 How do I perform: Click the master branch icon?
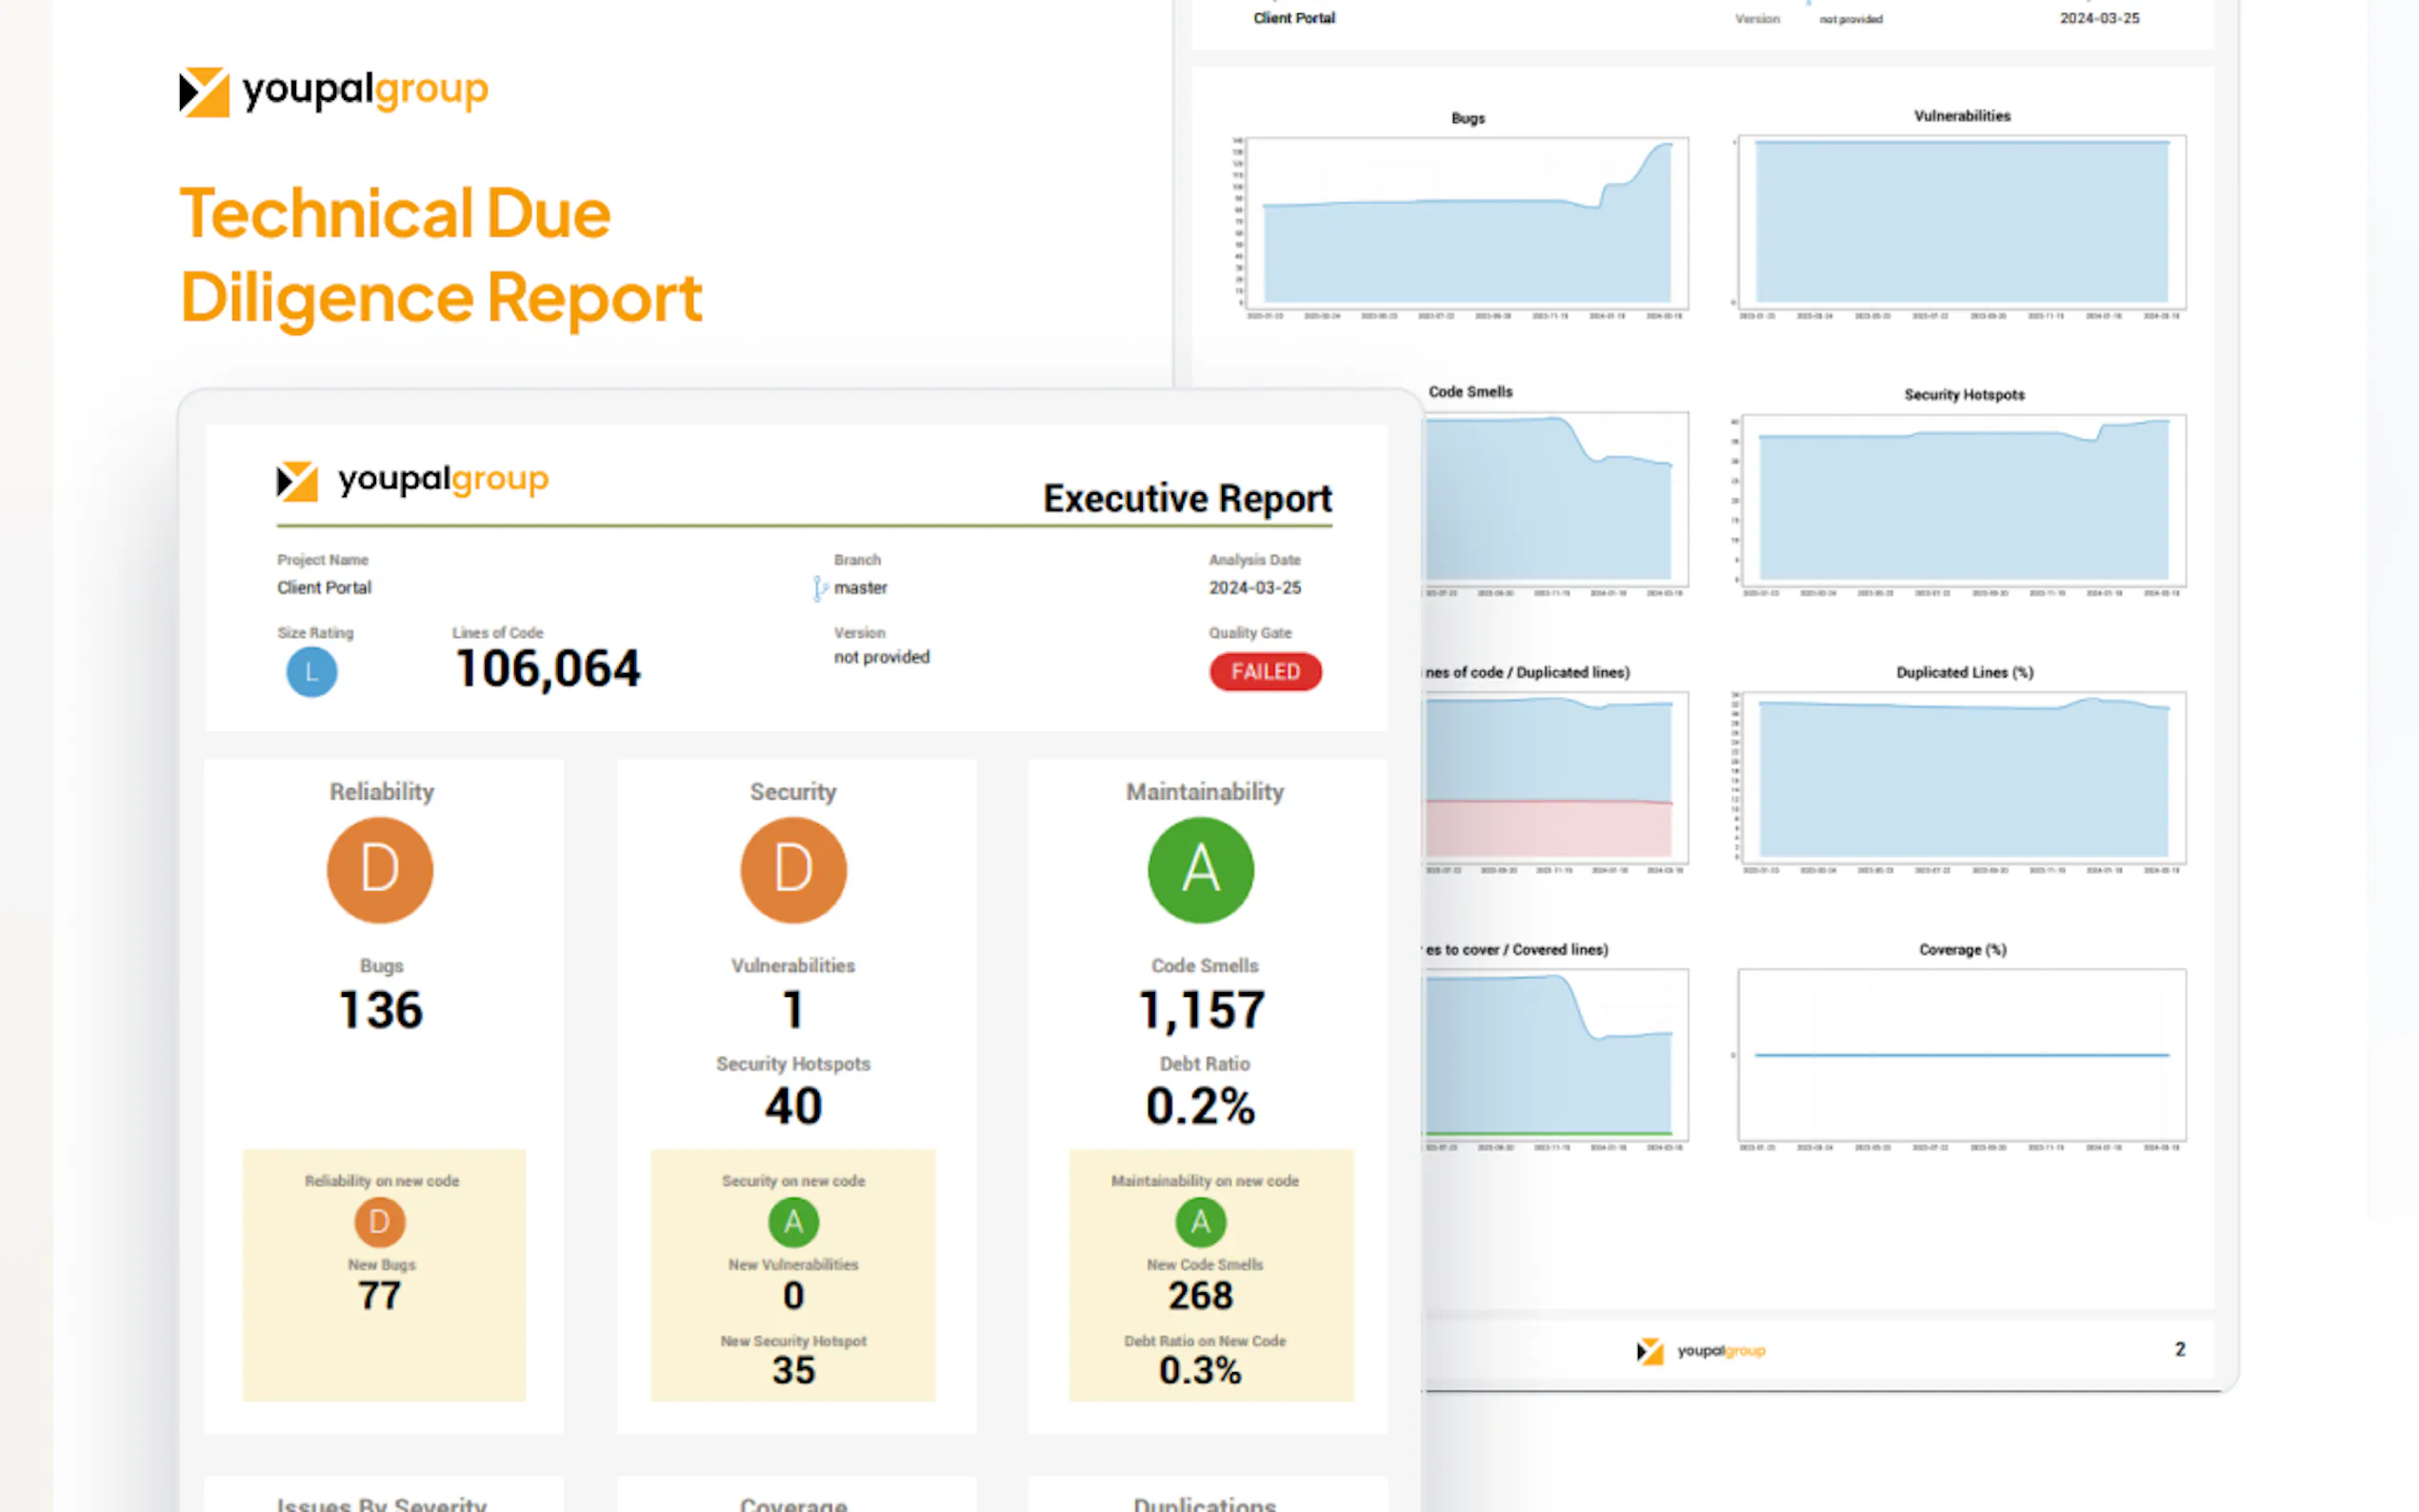point(820,588)
